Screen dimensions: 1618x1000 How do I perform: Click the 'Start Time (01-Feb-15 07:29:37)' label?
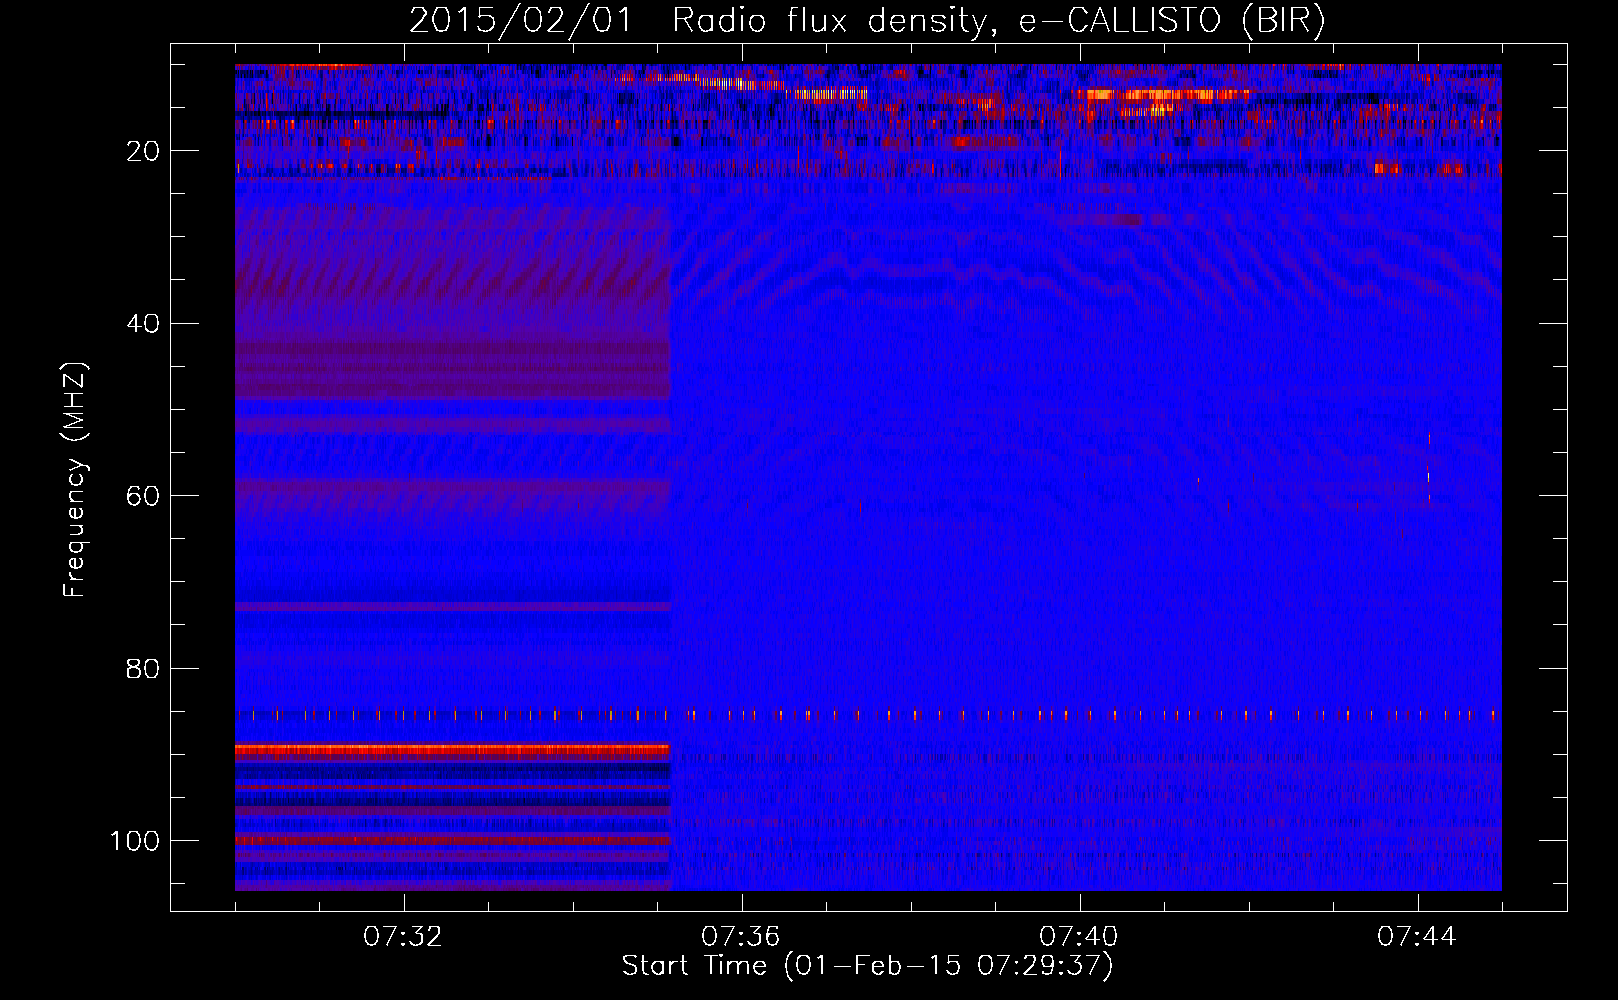tap(867, 966)
